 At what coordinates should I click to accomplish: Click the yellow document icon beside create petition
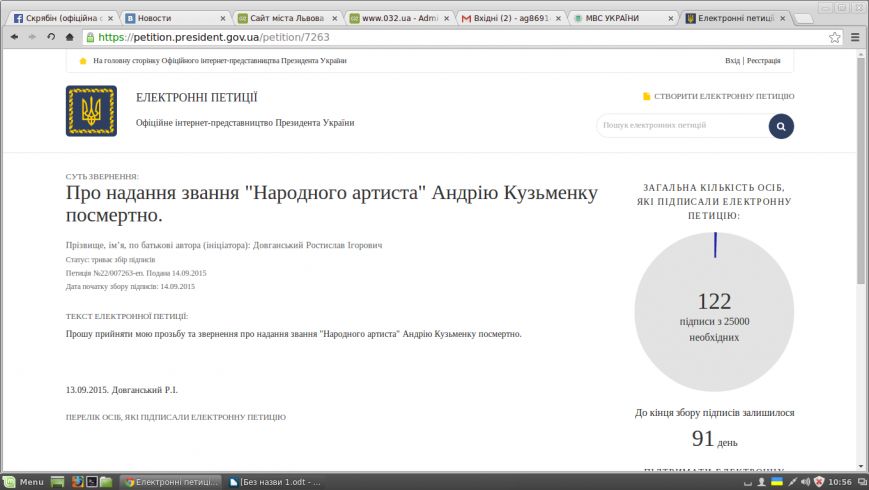pyautogui.click(x=646, y=96)
